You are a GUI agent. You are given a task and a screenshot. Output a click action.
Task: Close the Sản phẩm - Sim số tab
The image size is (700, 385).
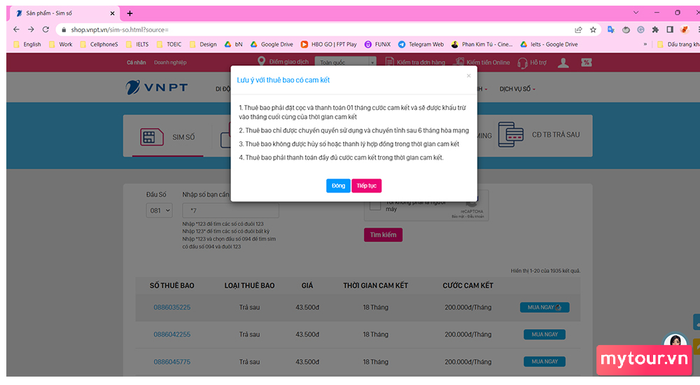click(112, 13)
